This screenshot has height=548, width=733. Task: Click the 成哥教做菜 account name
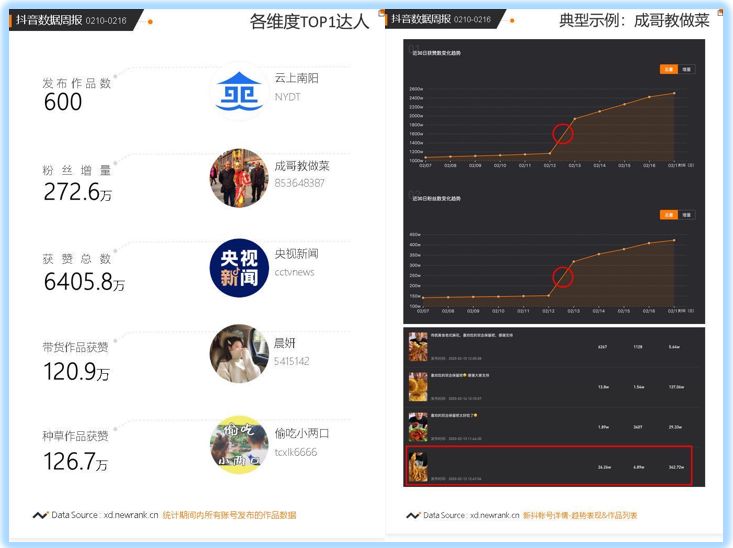point(302,166)
